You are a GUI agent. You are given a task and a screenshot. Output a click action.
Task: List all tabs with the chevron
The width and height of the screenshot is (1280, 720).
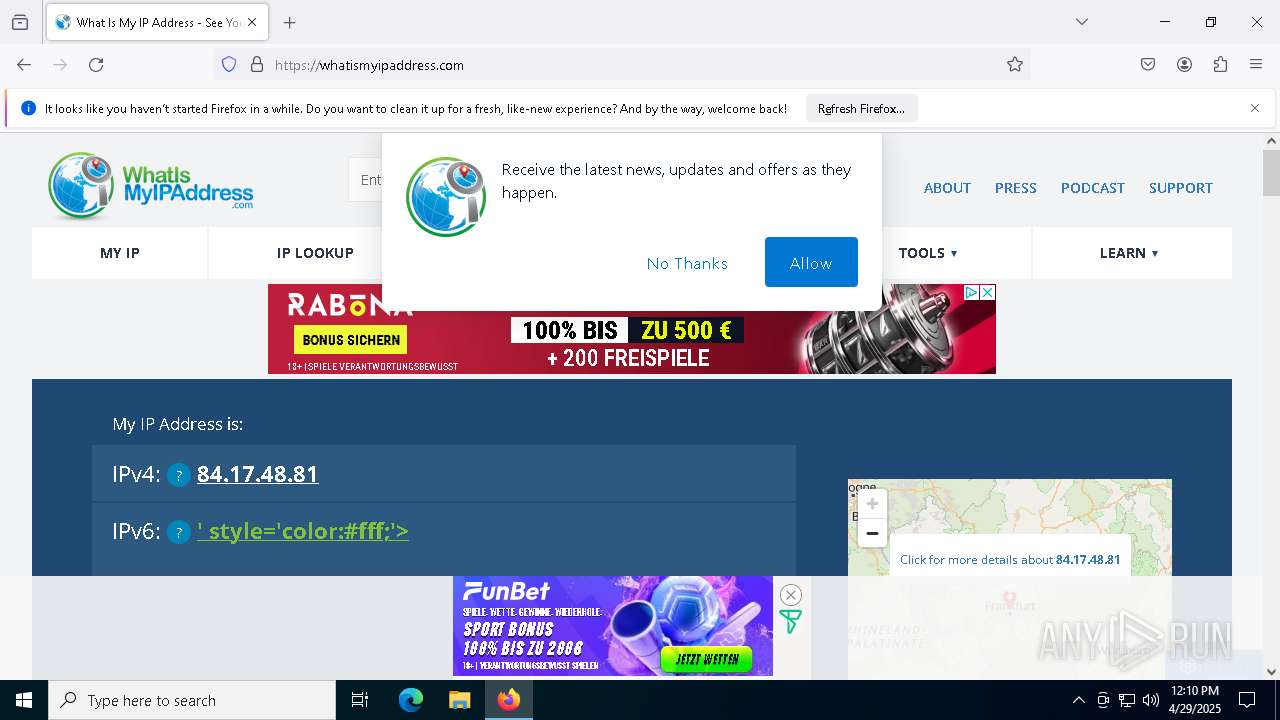1081,22
